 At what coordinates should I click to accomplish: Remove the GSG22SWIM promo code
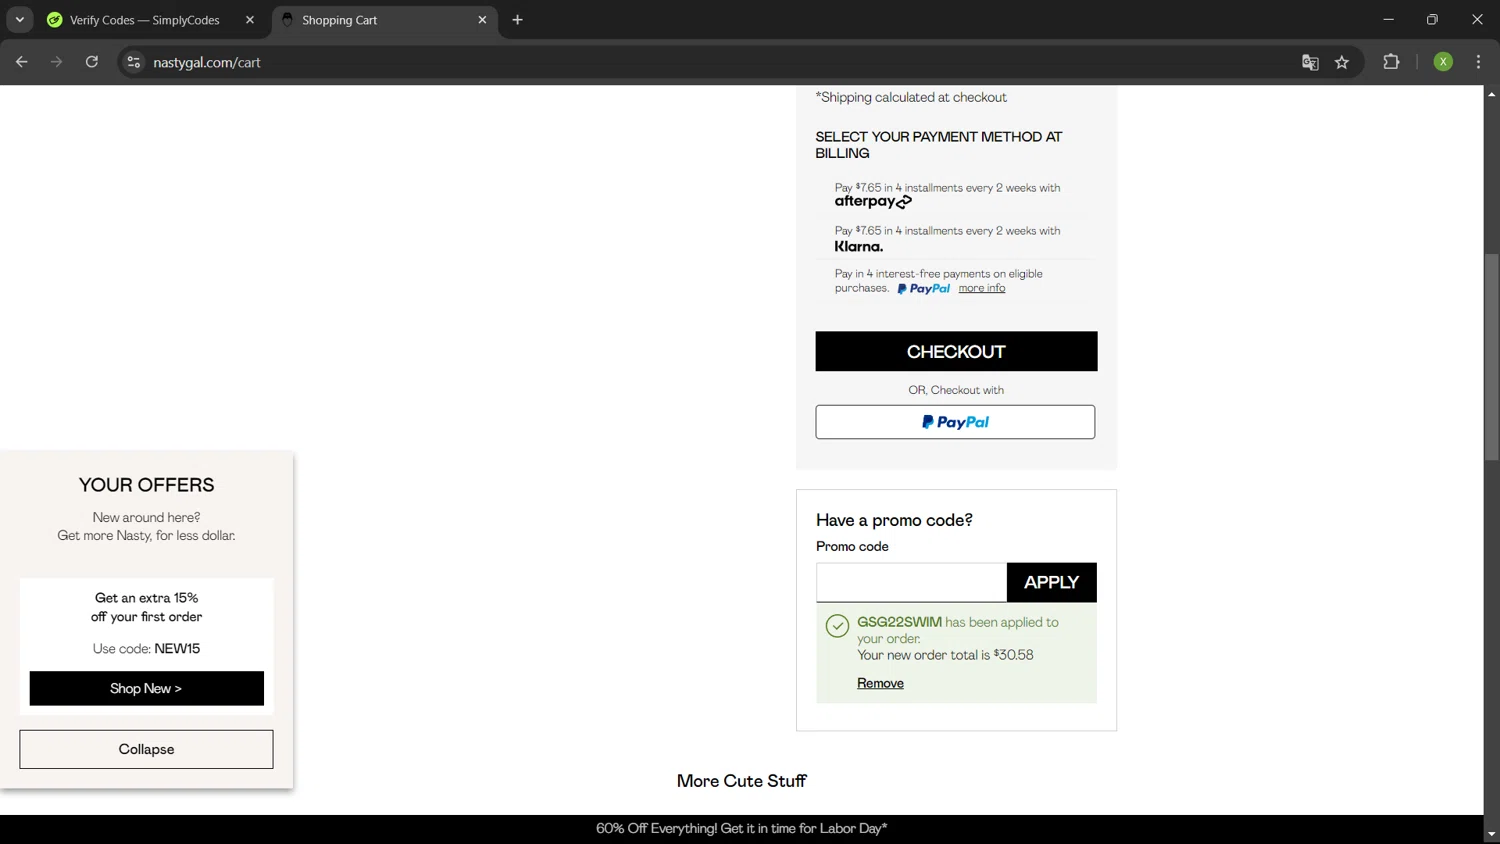point(880,683)
